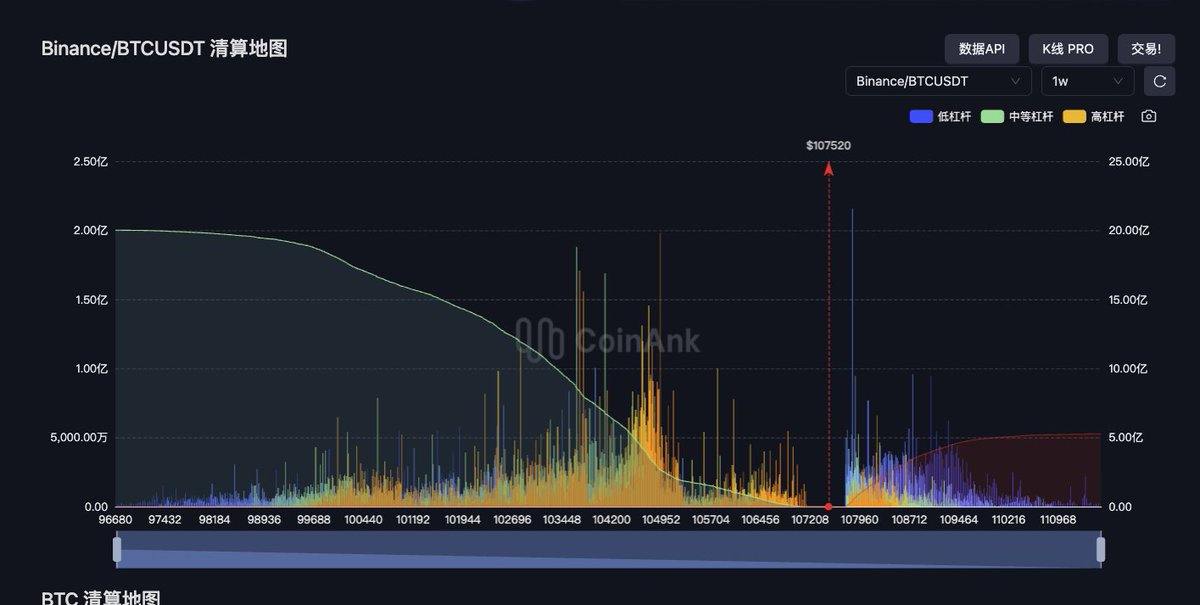
Task: Toggle the 低杠杆 legend series
Action: [940, 116]
